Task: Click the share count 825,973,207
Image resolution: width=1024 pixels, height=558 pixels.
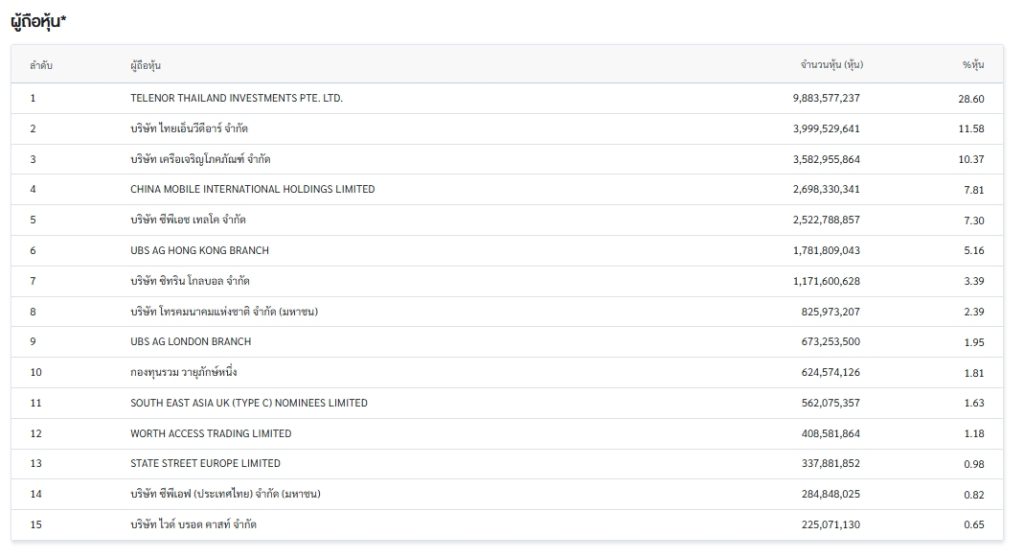Action: 831,312
